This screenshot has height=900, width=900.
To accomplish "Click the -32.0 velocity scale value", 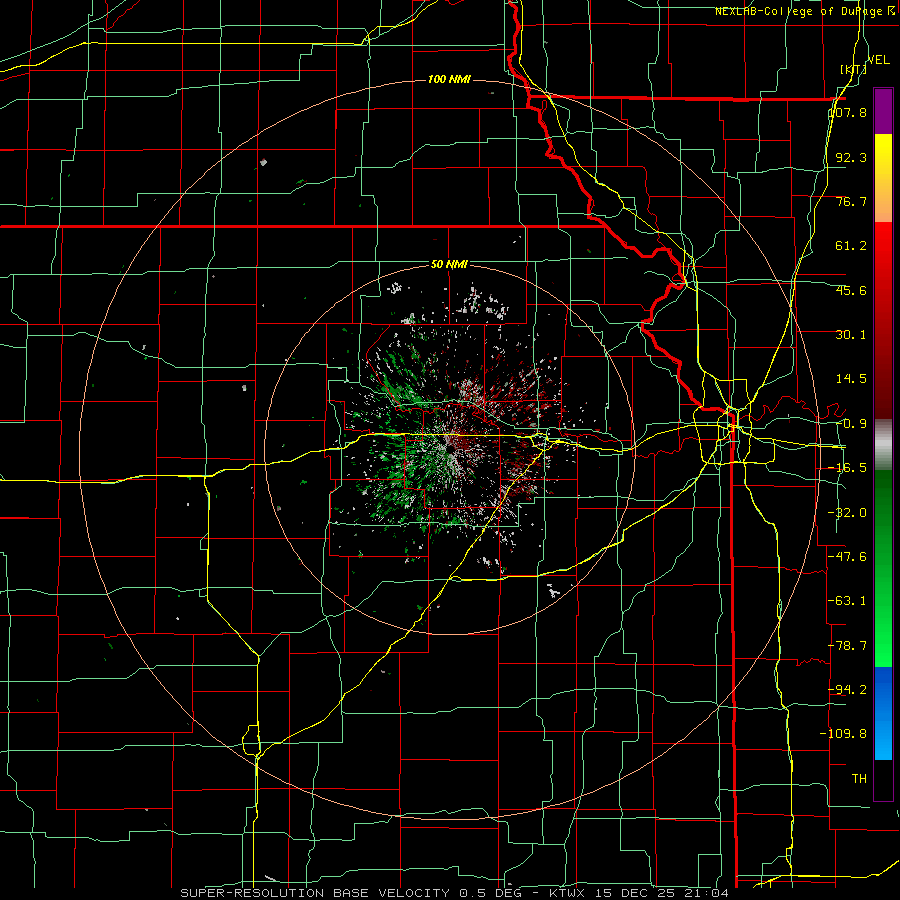I will coord(848,513).
